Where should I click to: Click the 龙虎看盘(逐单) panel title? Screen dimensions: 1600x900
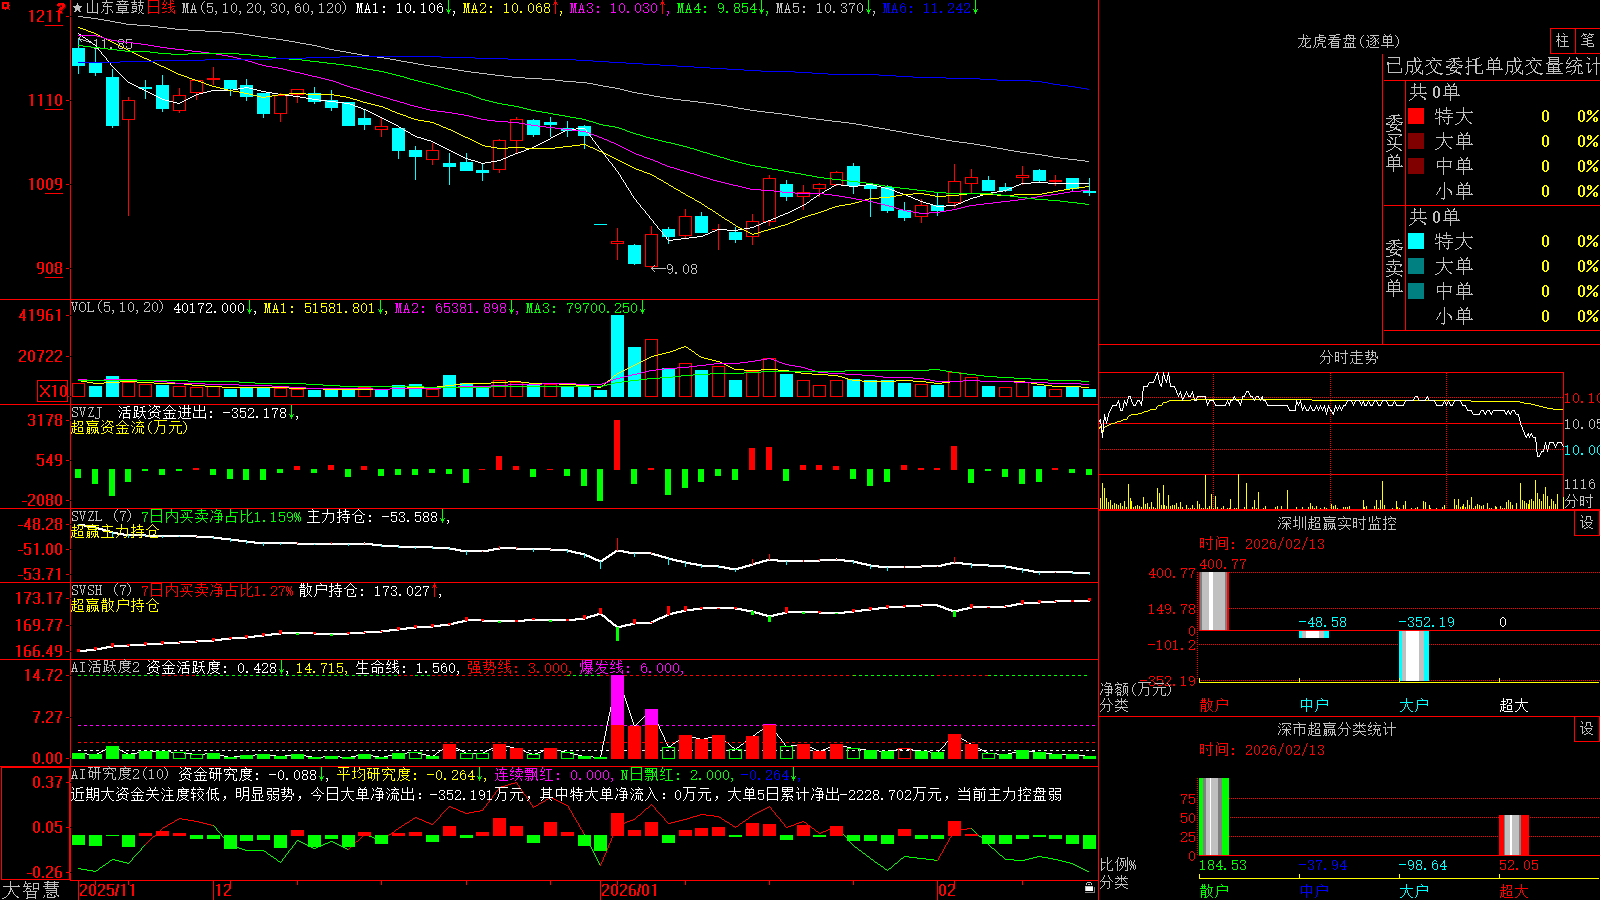[1348, 41]
